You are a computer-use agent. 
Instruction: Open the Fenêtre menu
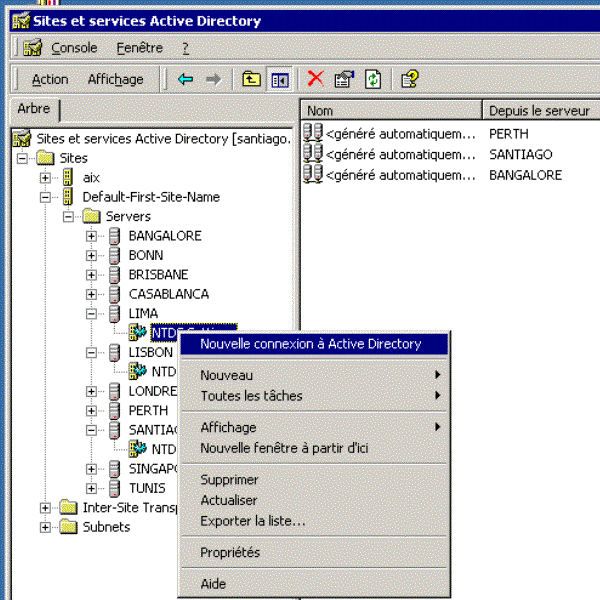point(139,47)
